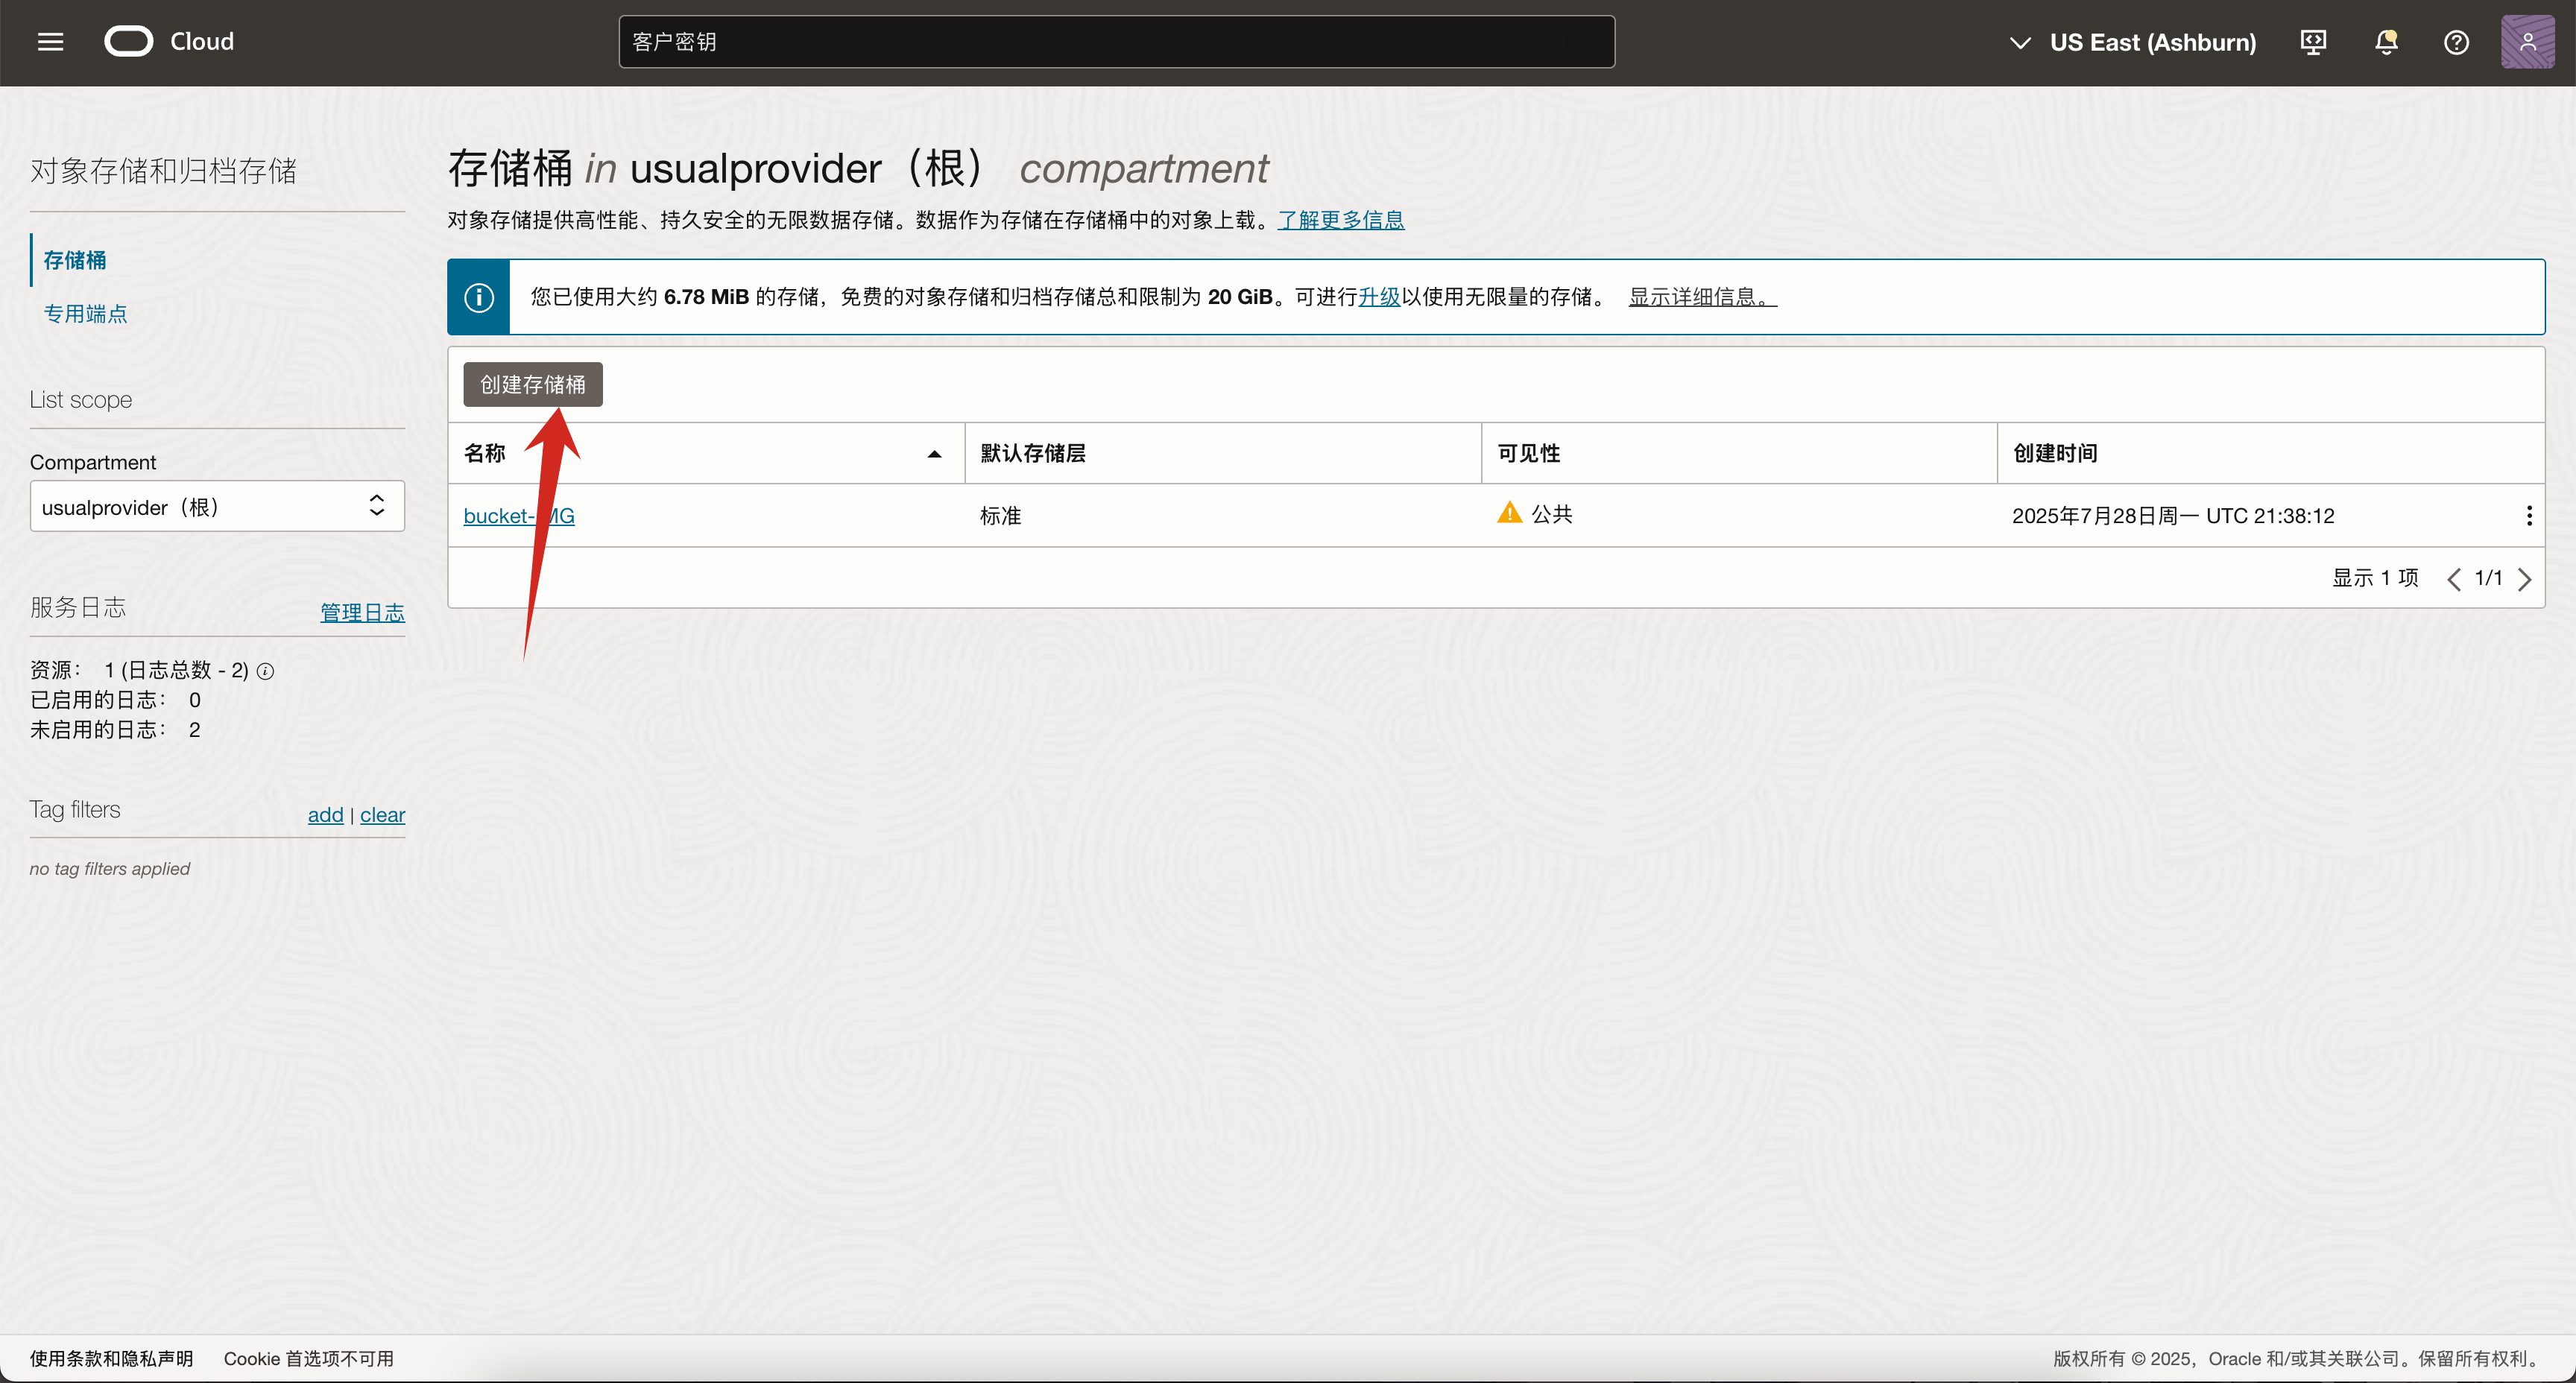Open the bucket-MG bucket link

click(518, 515)
